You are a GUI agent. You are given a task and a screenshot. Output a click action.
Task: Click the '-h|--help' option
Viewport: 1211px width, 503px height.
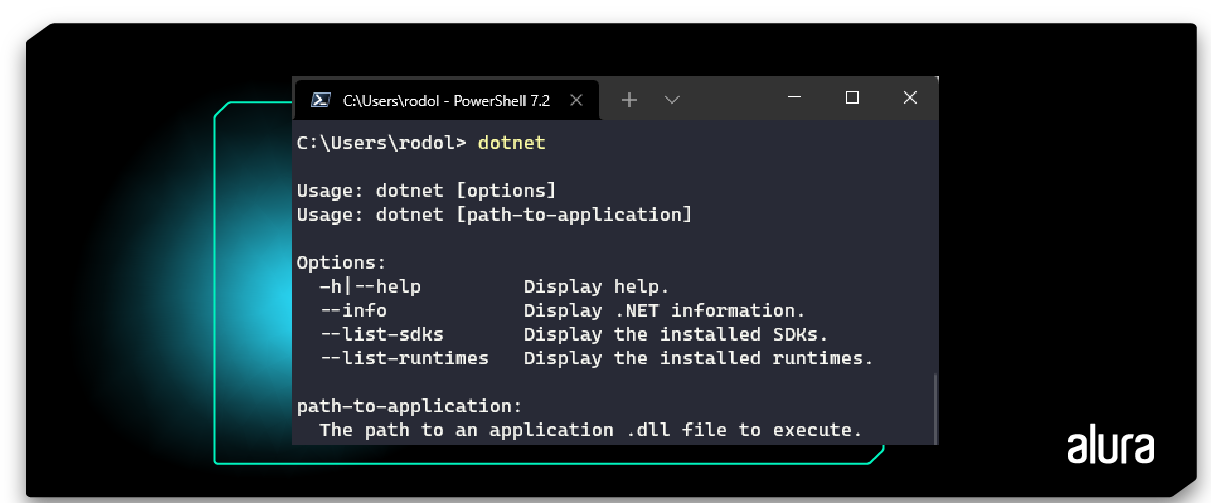(x=370, y=287)
